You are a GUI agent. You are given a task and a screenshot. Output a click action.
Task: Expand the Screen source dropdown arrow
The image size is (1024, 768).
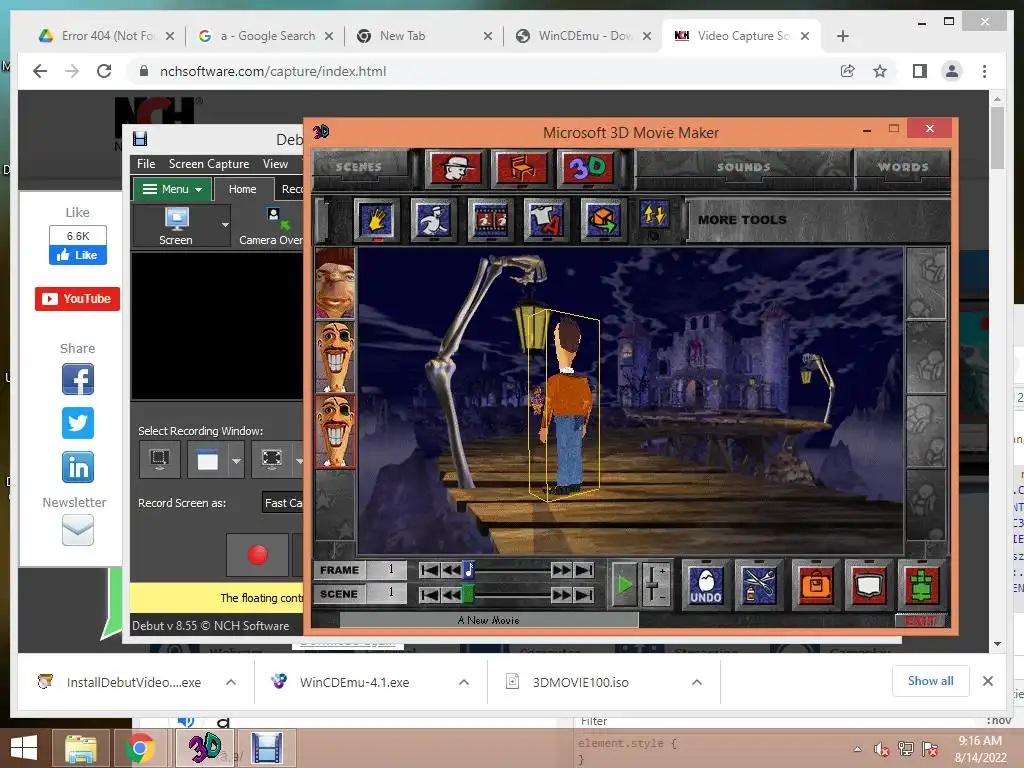point(225,225)
